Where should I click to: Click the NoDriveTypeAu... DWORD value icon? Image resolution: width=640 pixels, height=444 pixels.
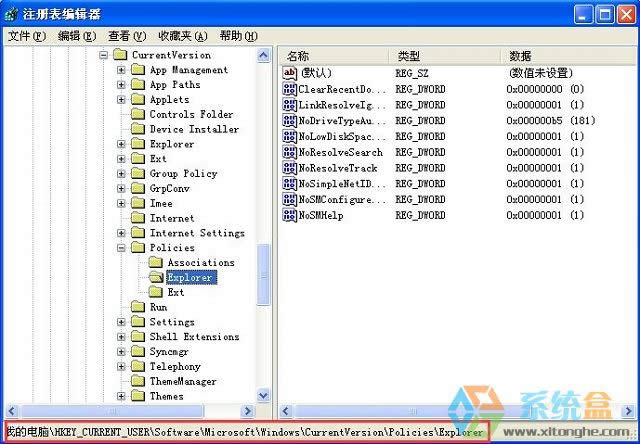pos(289,120)
